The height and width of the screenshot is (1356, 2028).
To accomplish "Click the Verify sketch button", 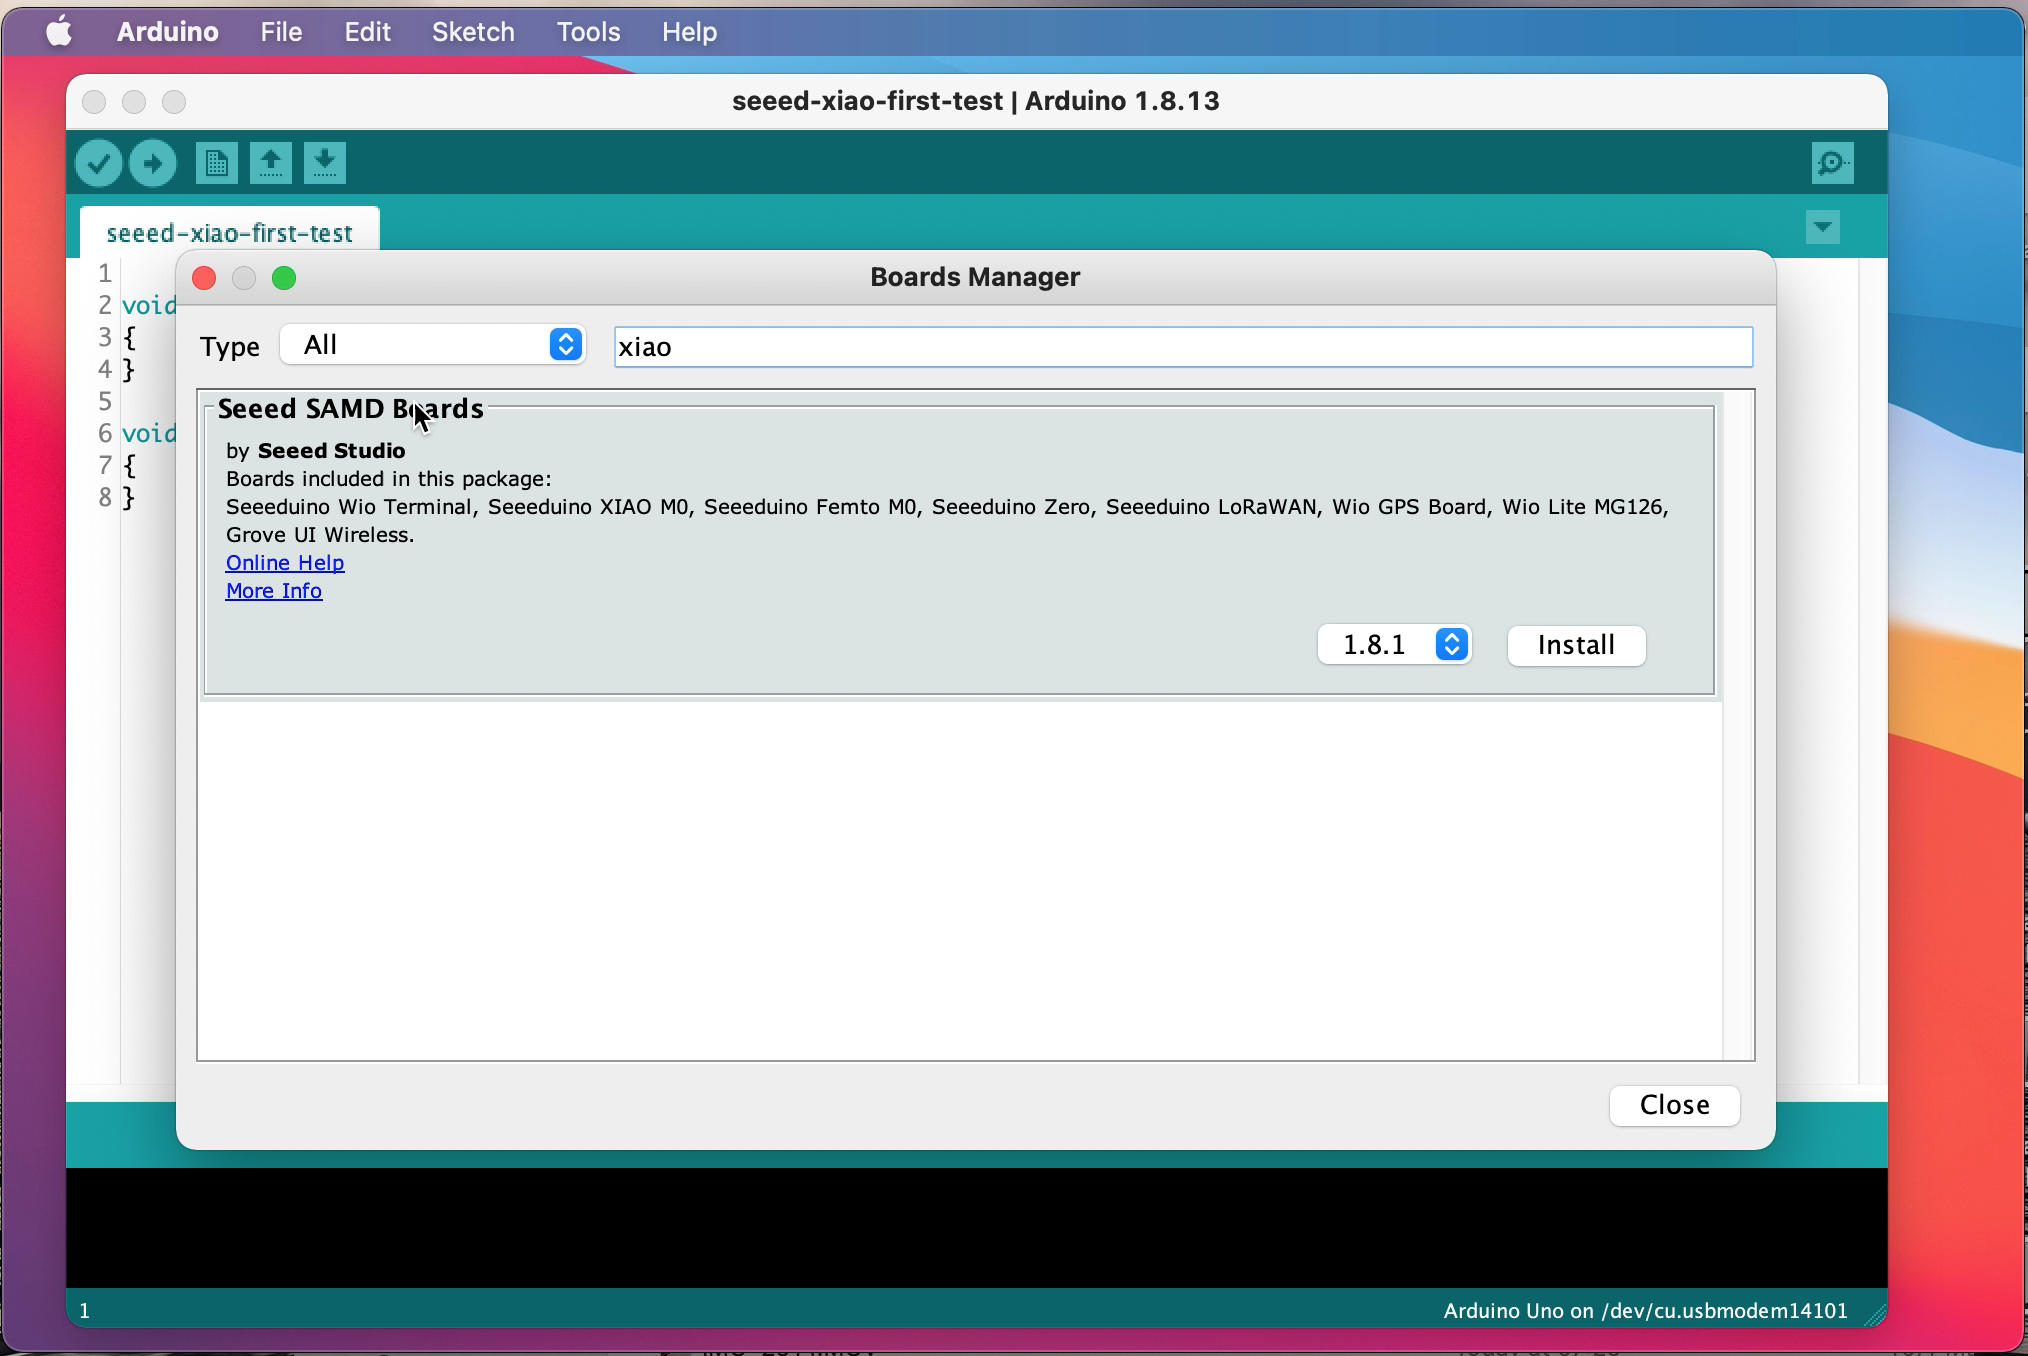I will pyautogui.click(x=98, y=162).
